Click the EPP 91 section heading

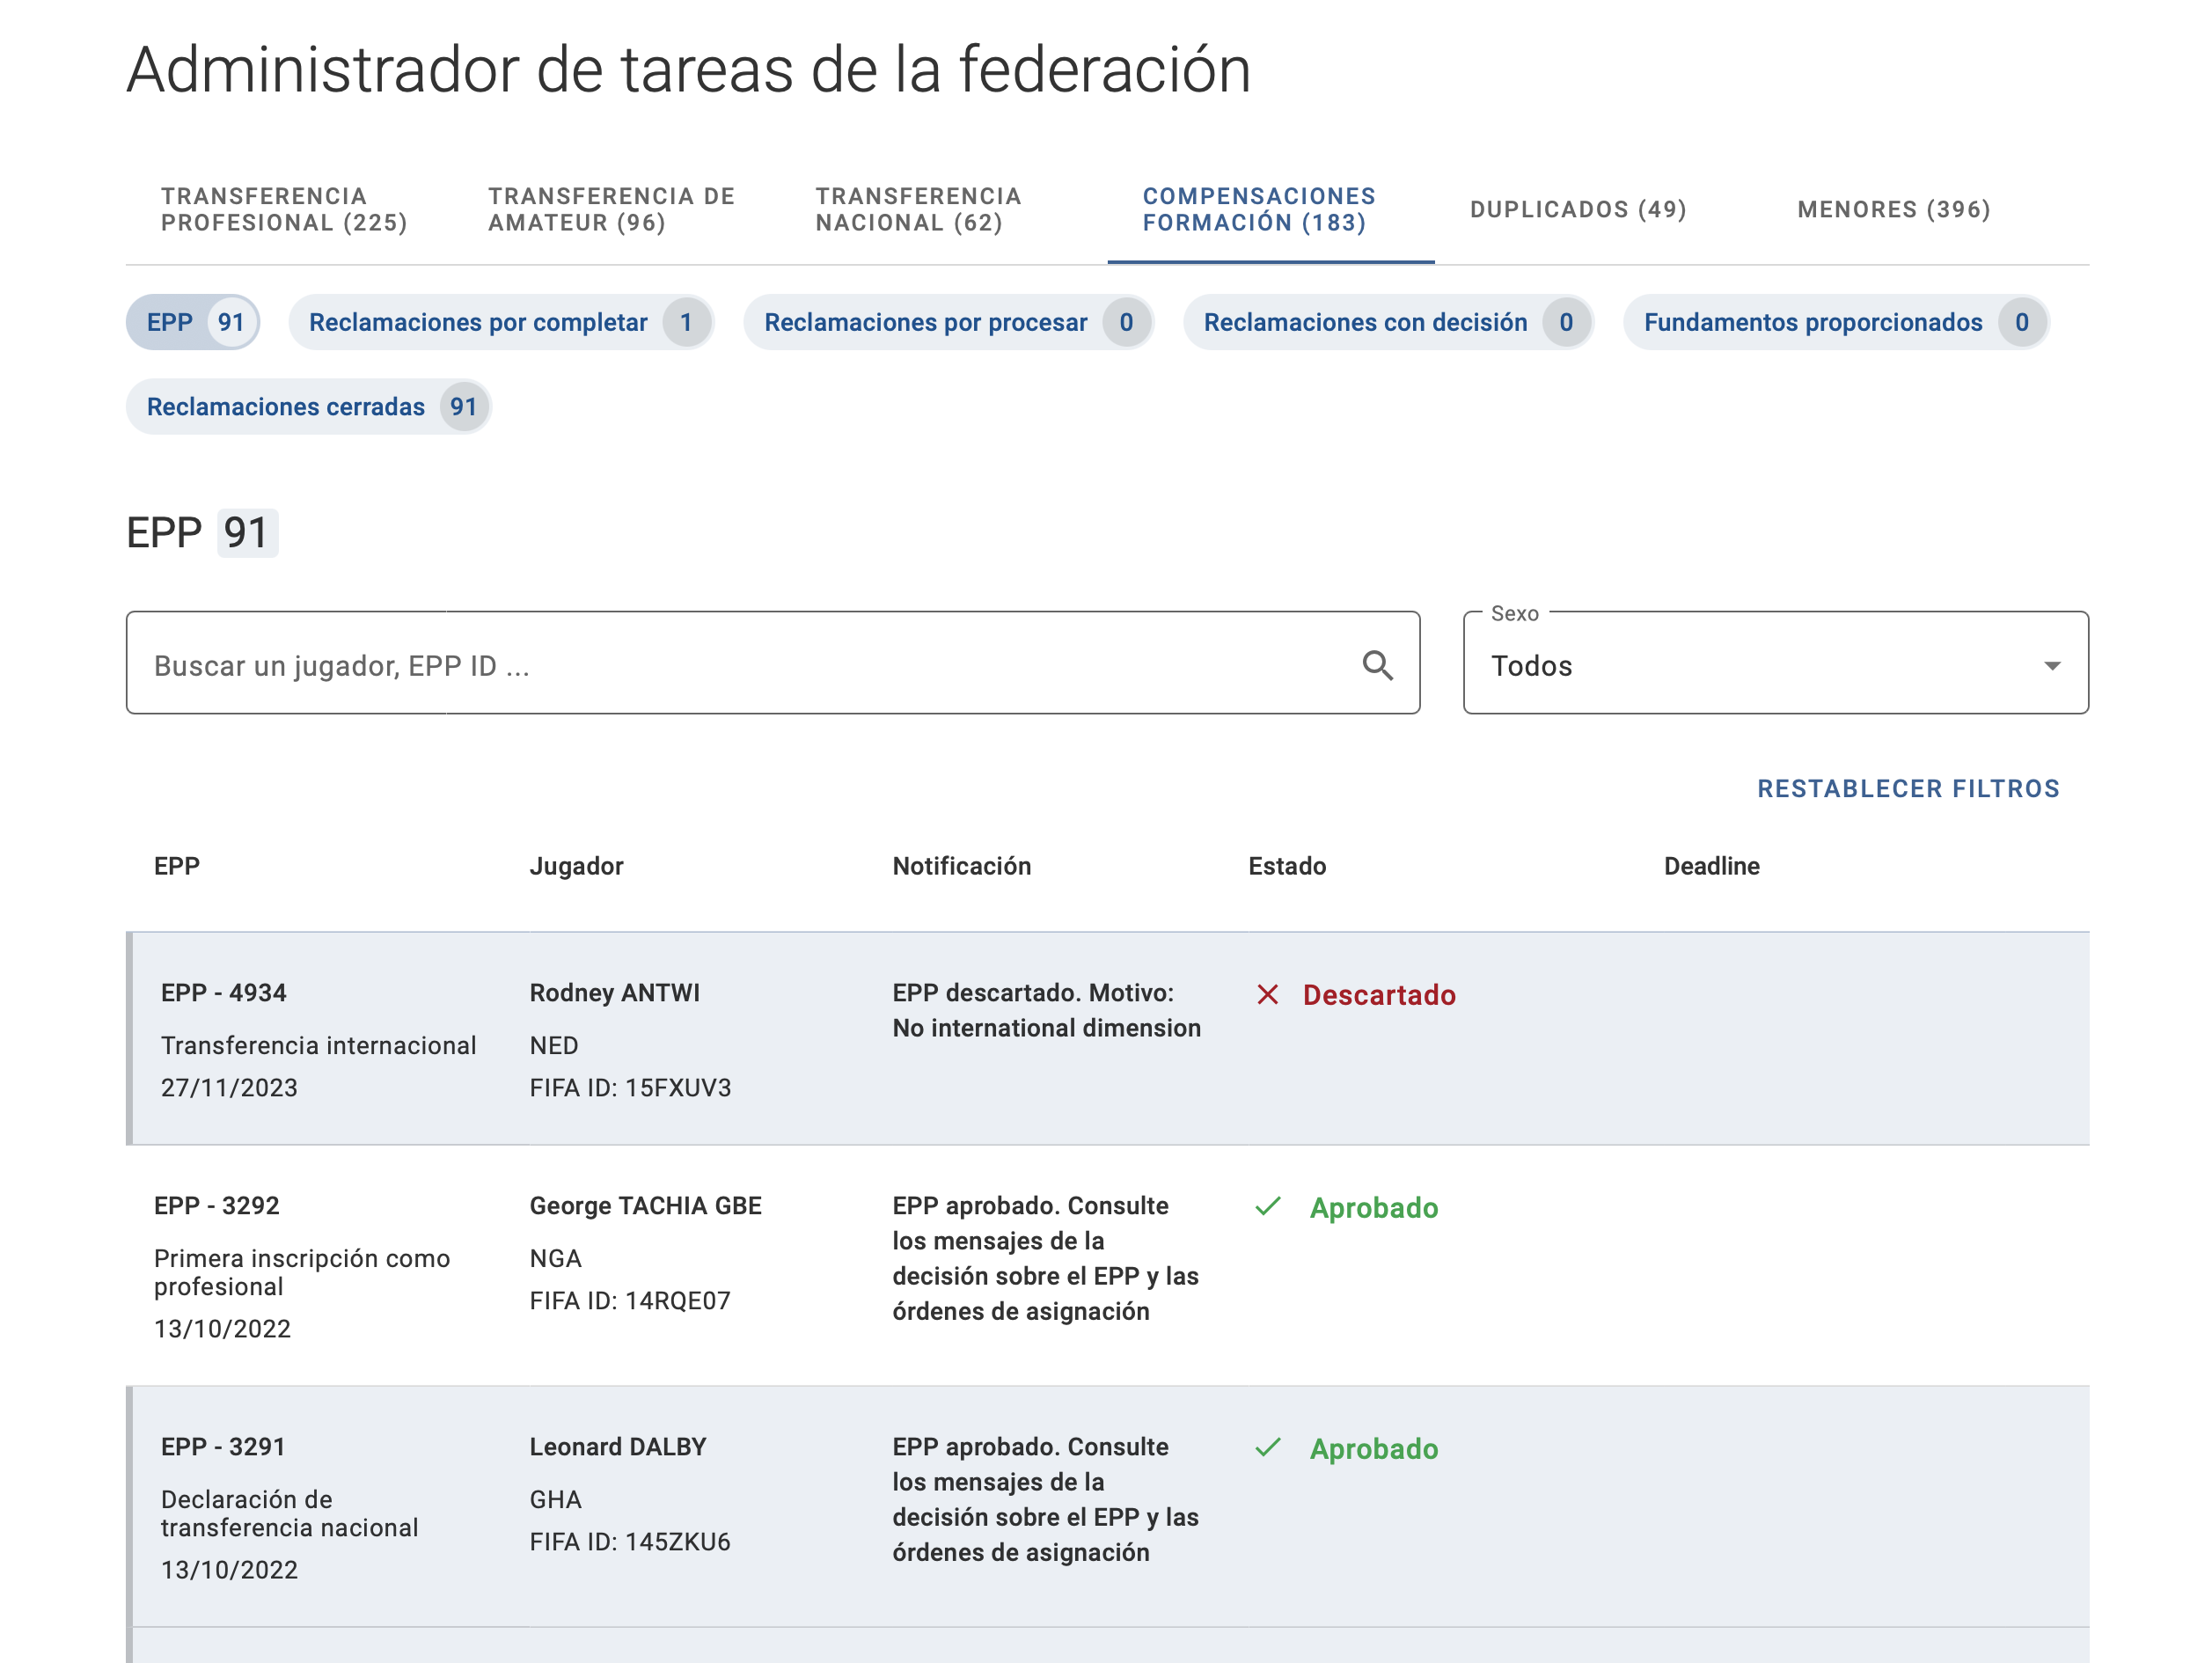[x=201, y=532]
